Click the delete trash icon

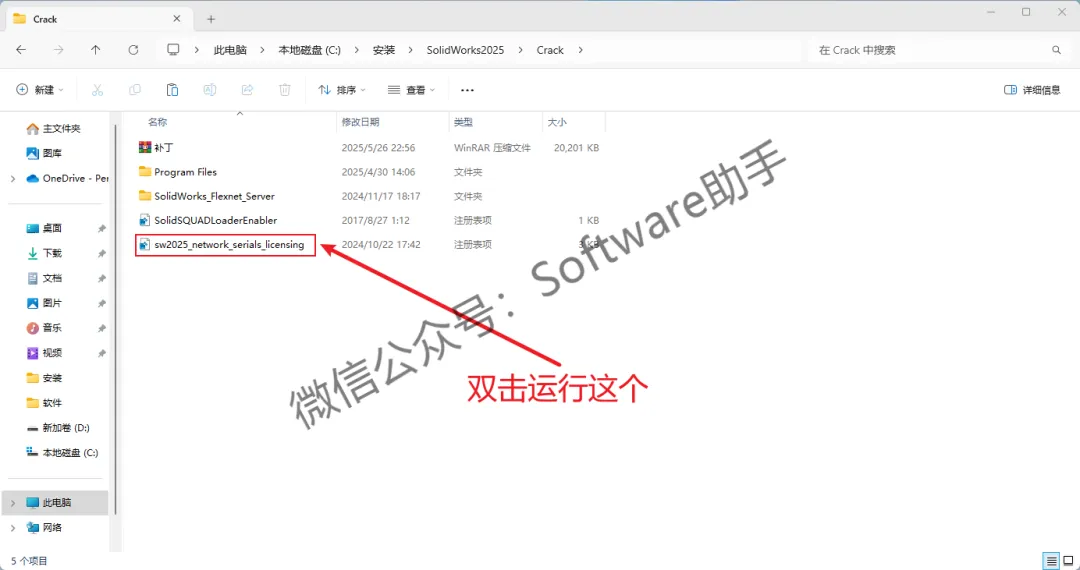tap(284, 89)
